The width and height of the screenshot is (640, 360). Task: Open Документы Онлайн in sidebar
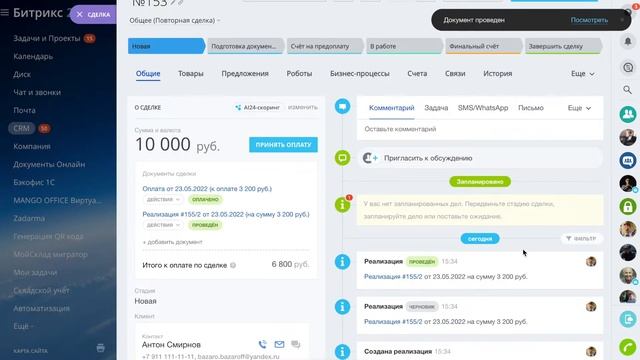pyautogui.click(x=49, y=164)
